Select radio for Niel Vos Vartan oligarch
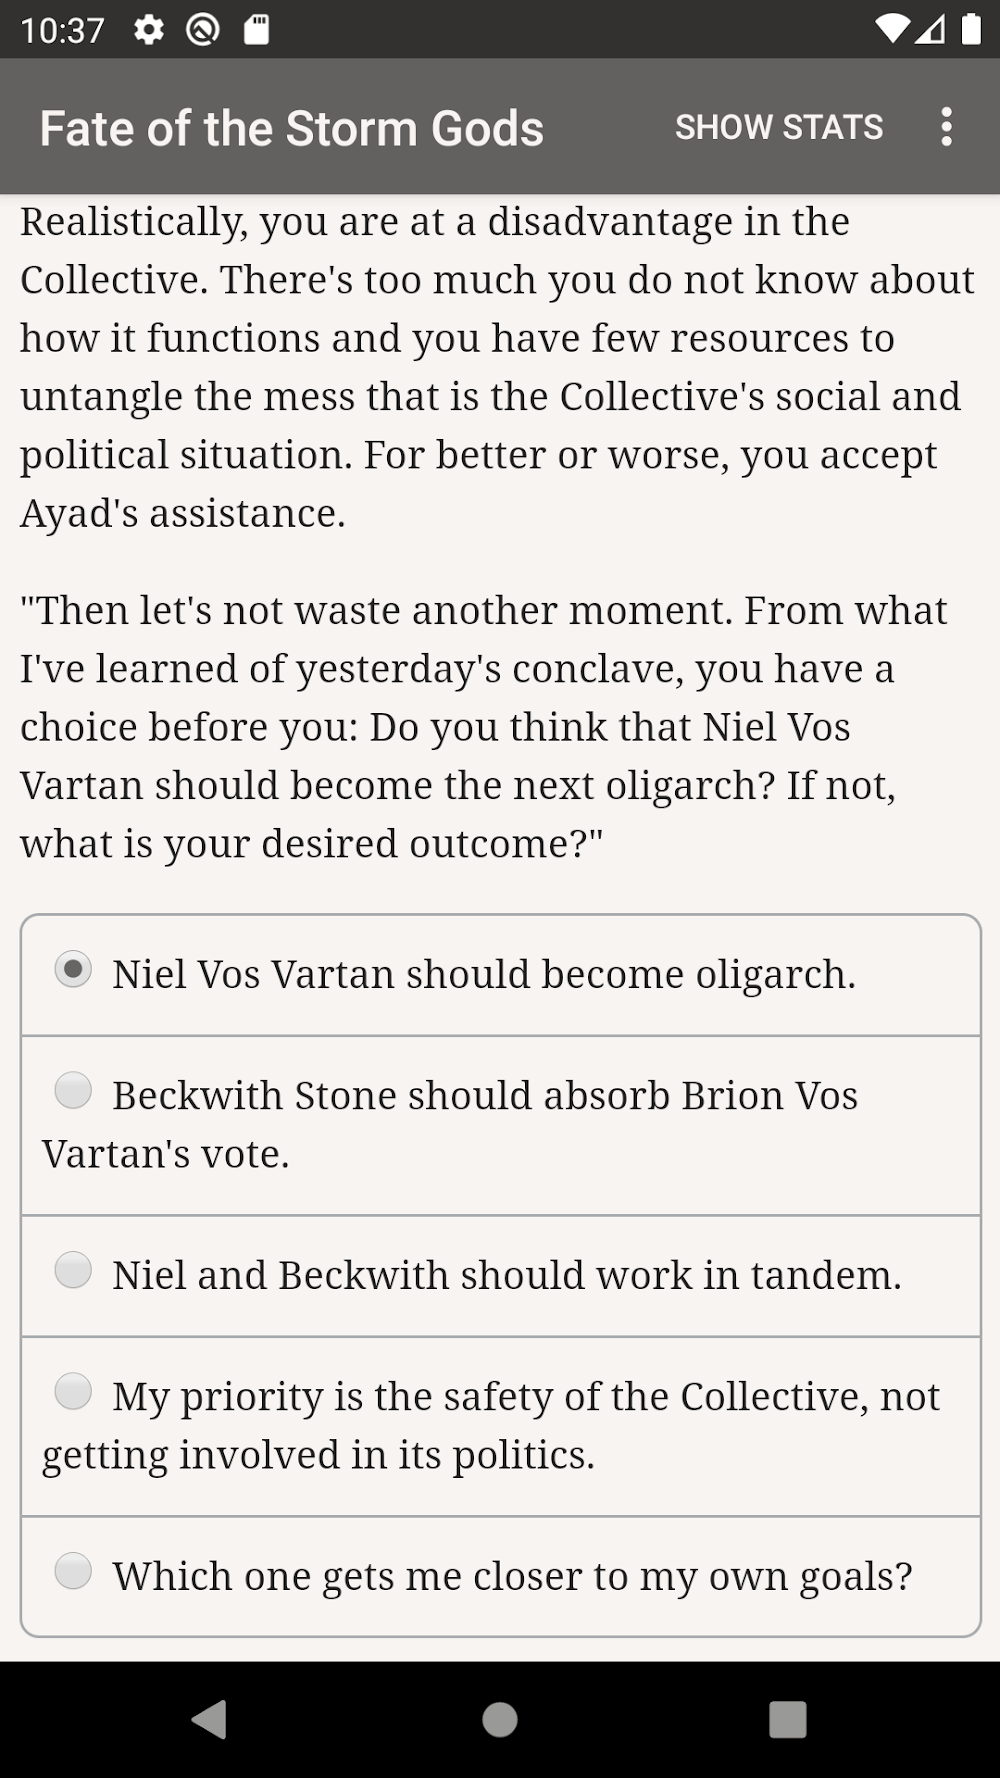Viewport: 1000px width, 1778px height. 73,970
